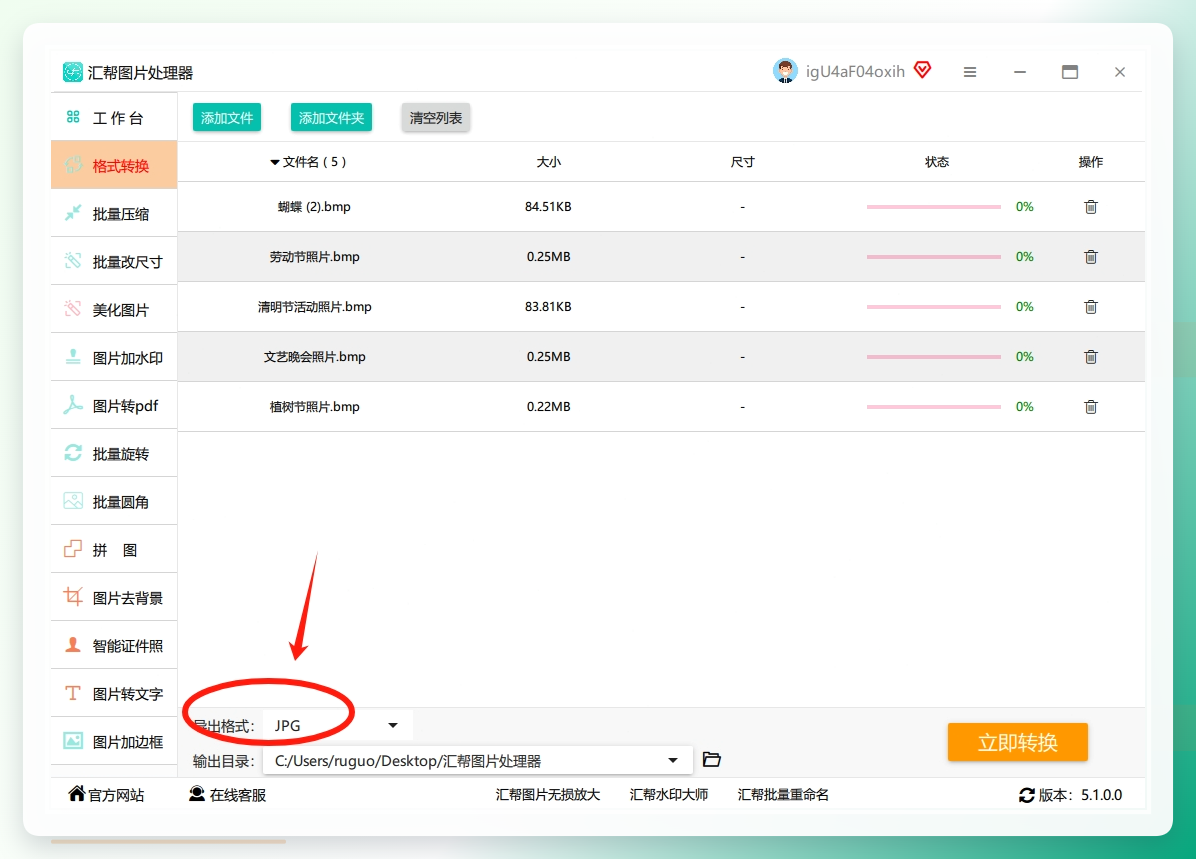Open 智能证件照
Screen dimensions: 1196x859
[114, 646]
